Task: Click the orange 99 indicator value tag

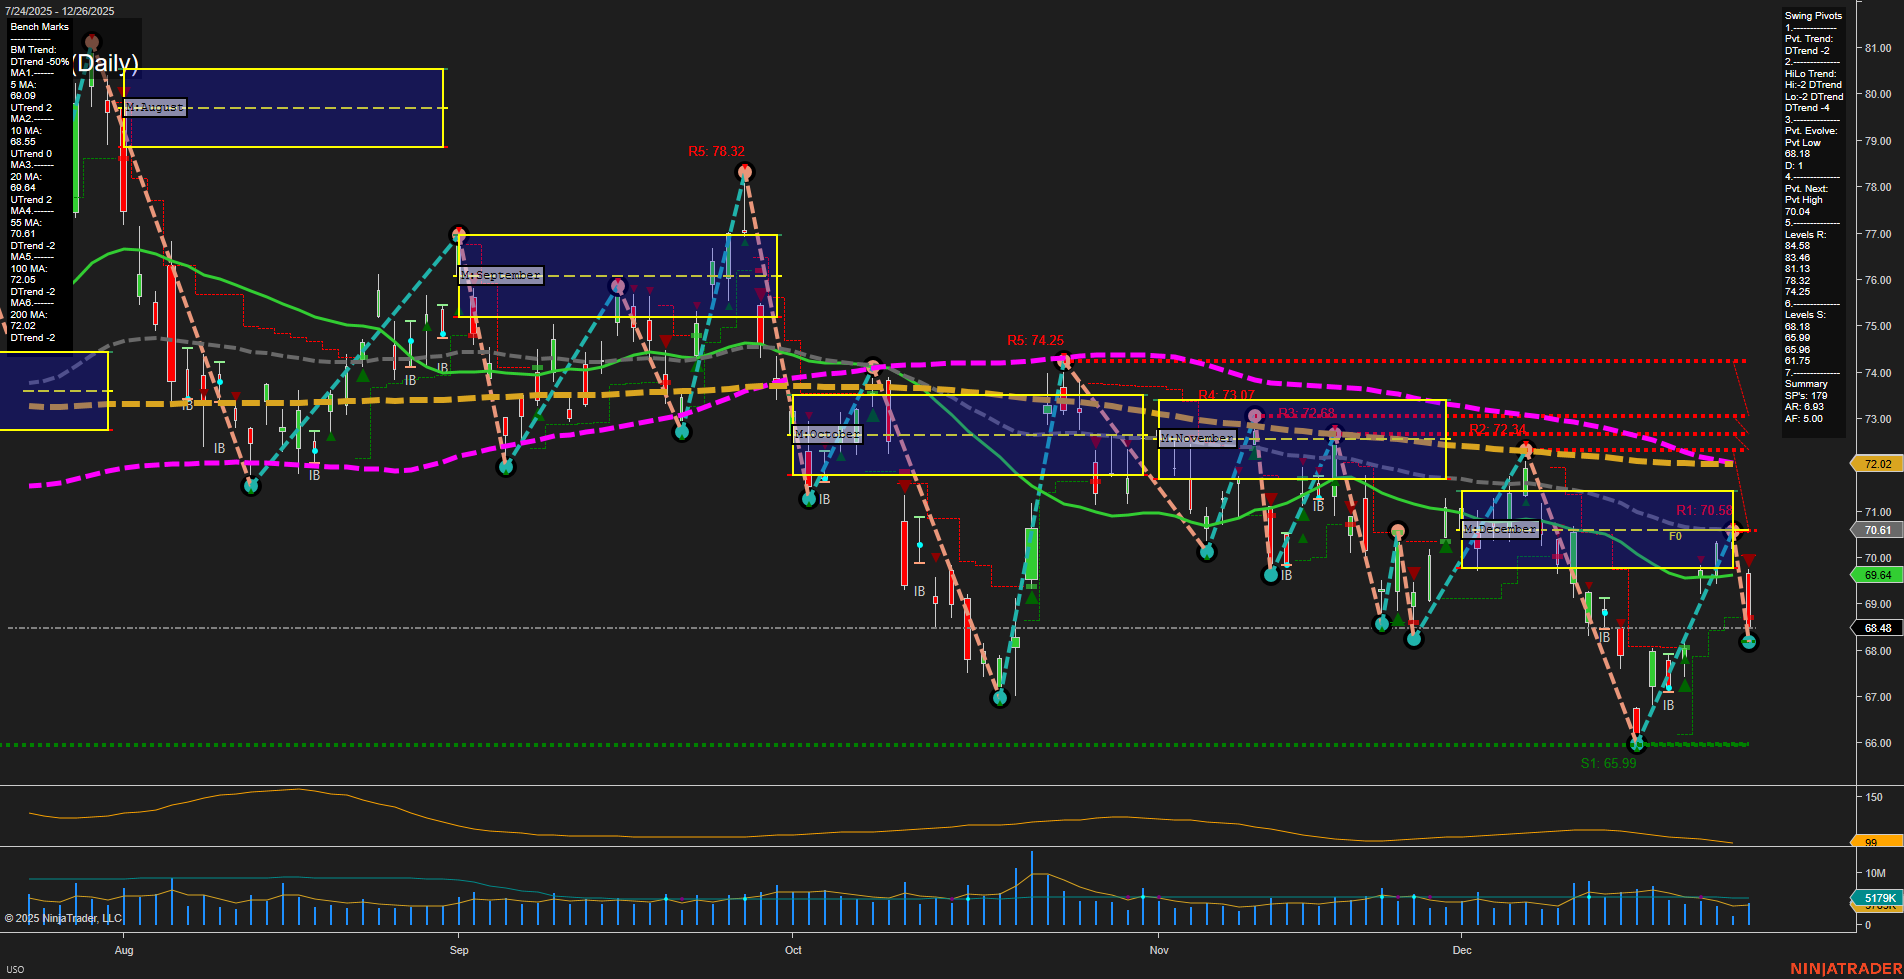Action: click(x=1869, y=843)
